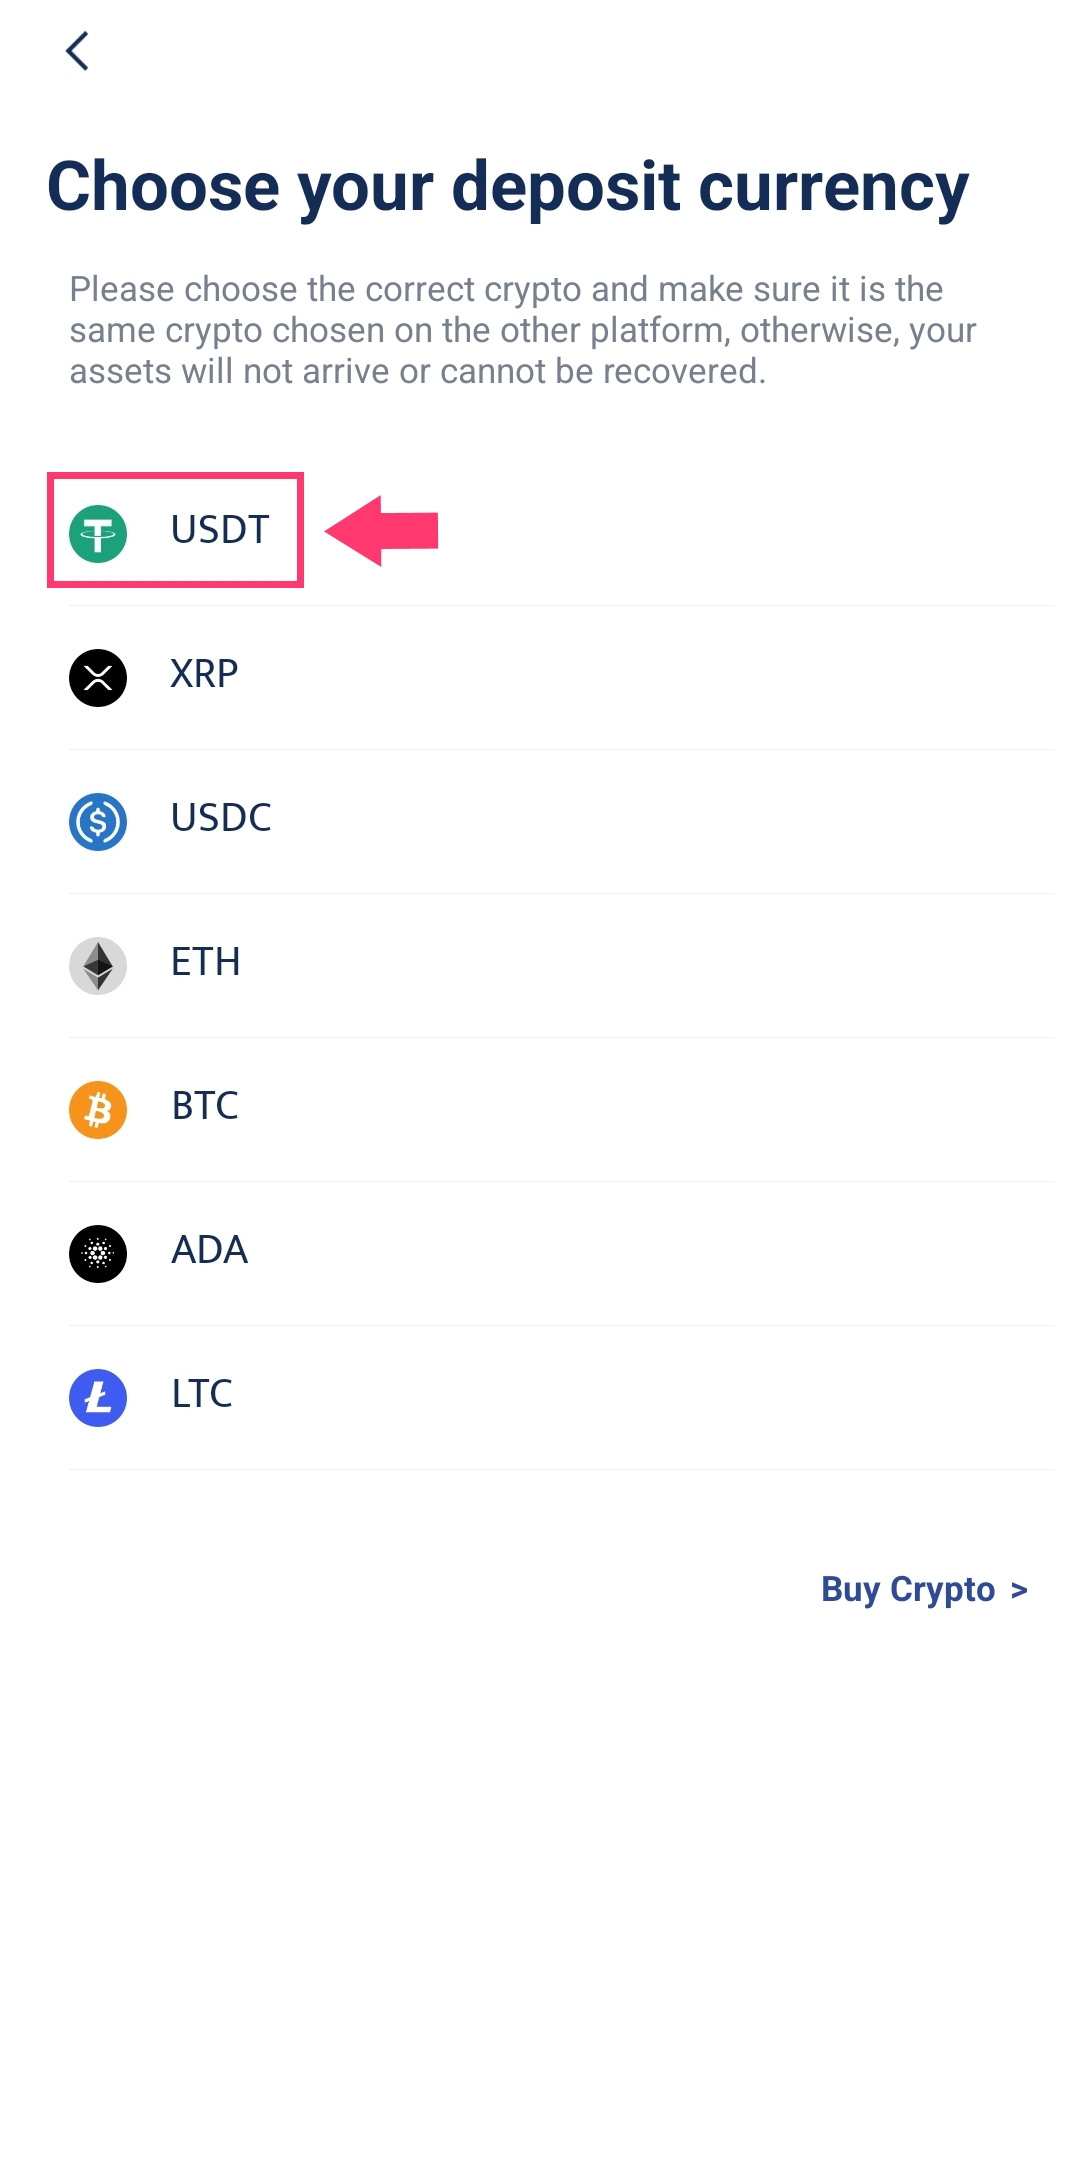
Task: Choose LTC from the list
Action: 202,1394
